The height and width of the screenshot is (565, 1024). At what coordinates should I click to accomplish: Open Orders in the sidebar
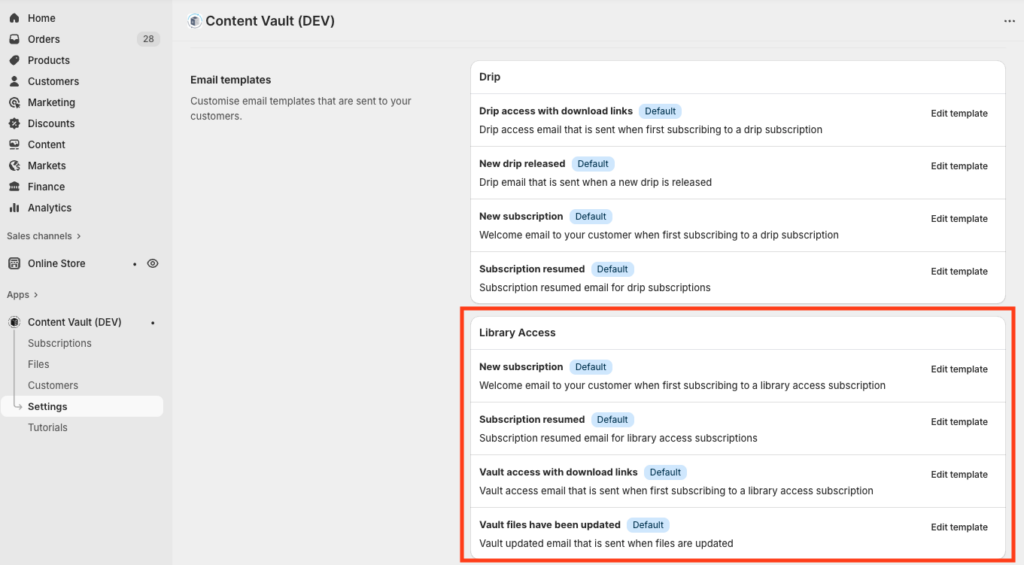tap(44, 39)
